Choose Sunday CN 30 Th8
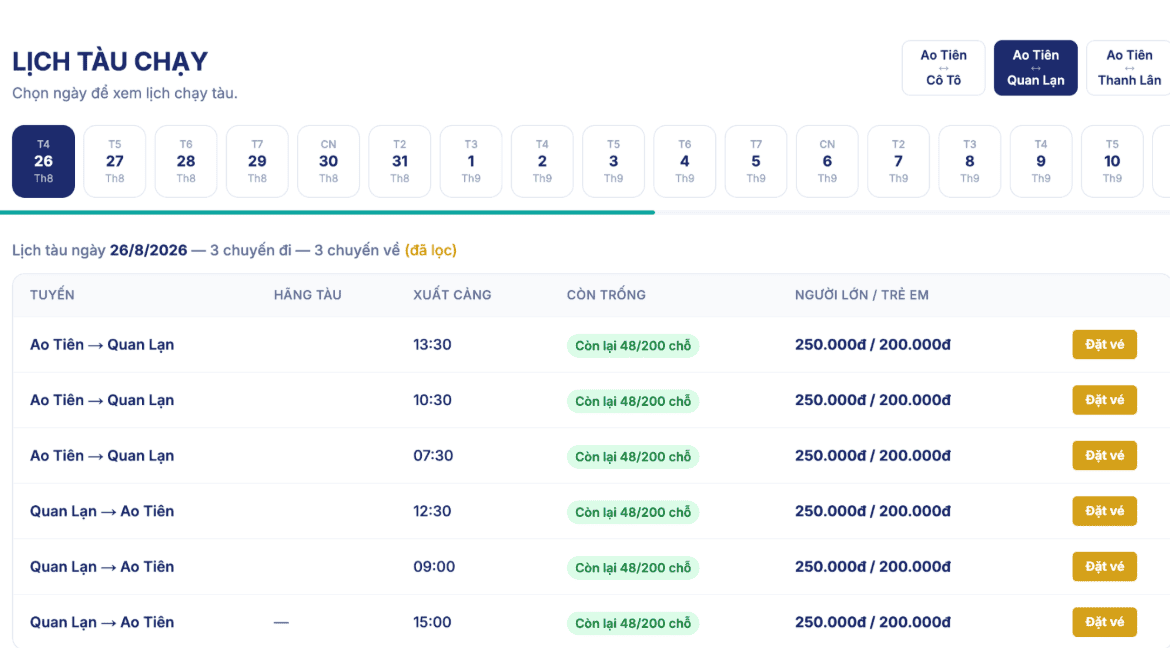The height and width of the screenshot is (648, 1170). click(328, 161)
